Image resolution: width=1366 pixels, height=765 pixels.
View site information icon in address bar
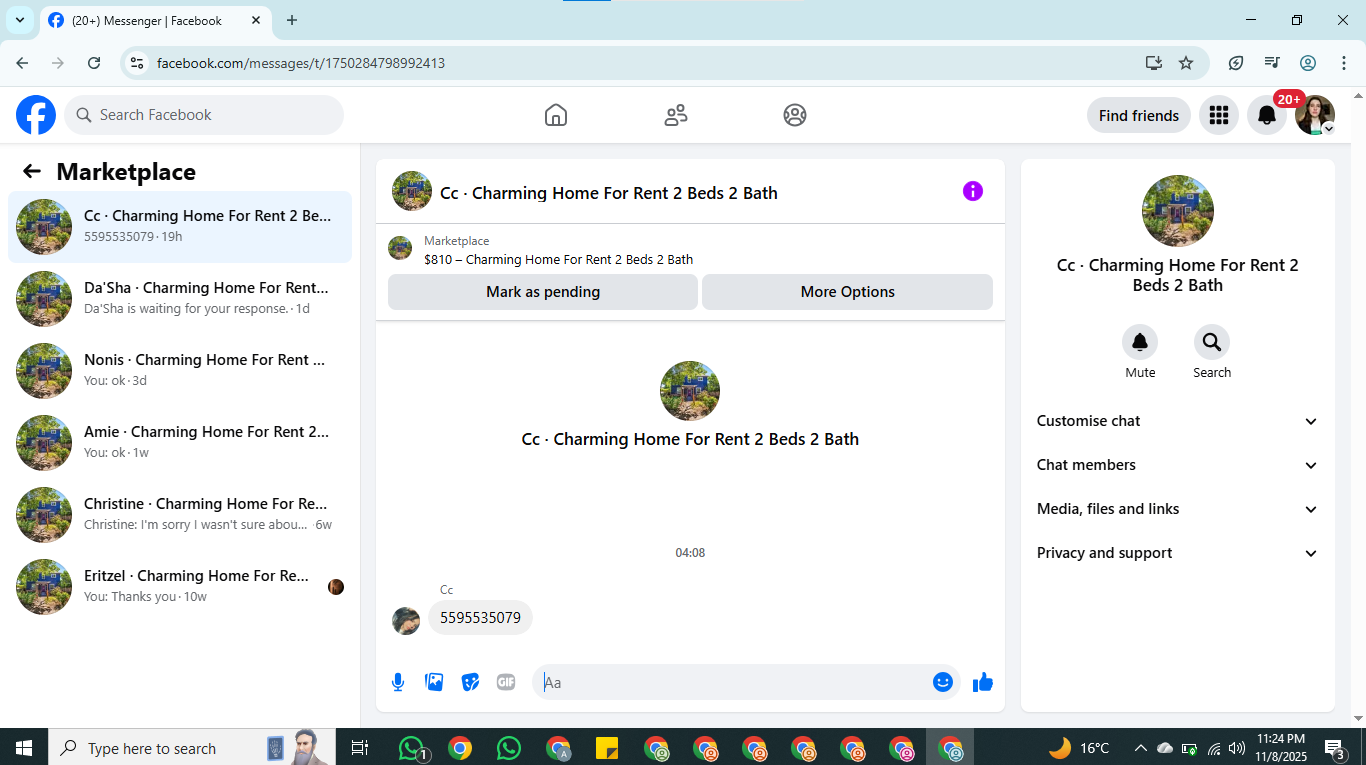pos(138,63)
